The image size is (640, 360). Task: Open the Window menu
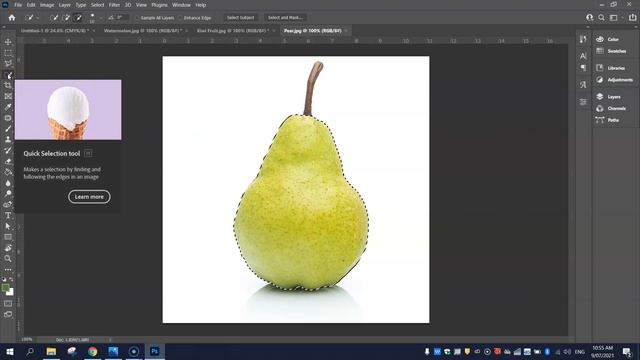pyautogui.click(x=181, y=5)
